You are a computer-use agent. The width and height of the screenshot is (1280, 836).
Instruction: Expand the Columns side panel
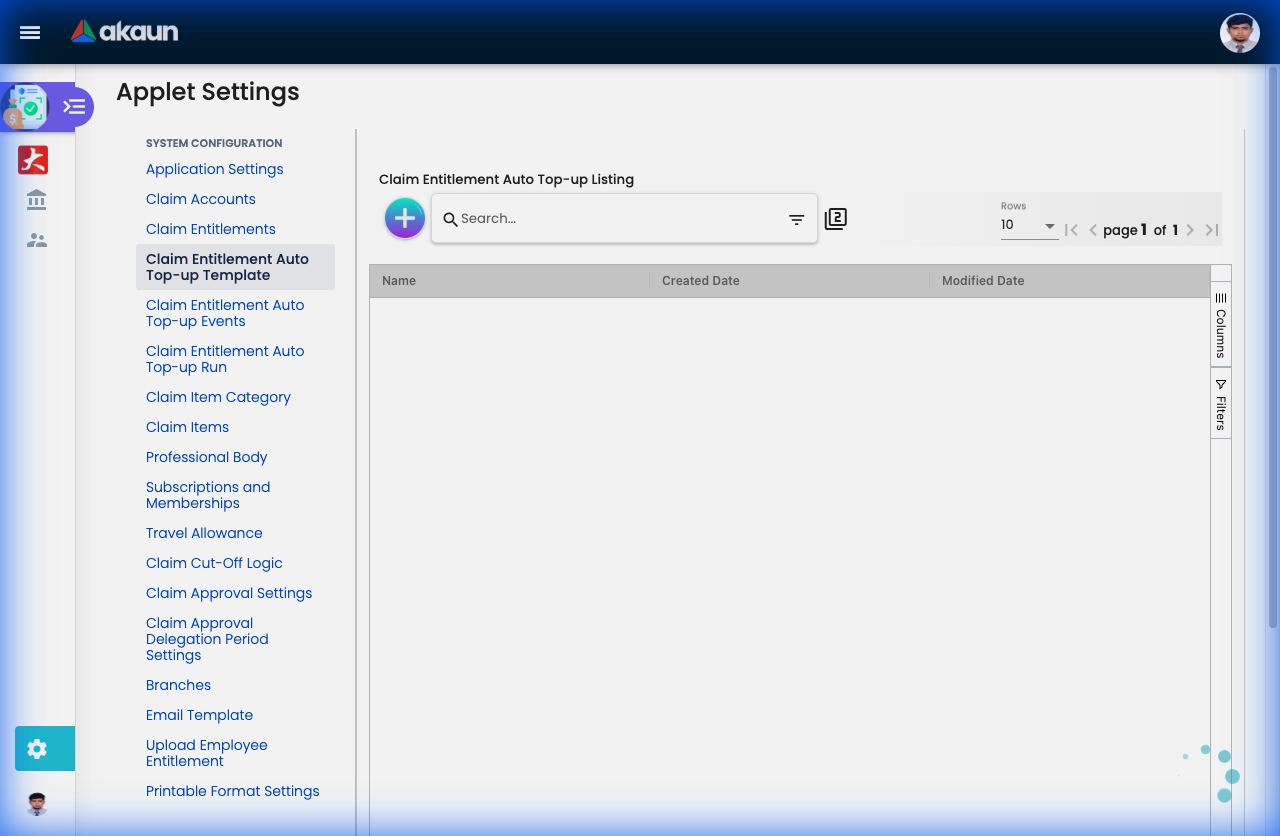point(1220,325)
